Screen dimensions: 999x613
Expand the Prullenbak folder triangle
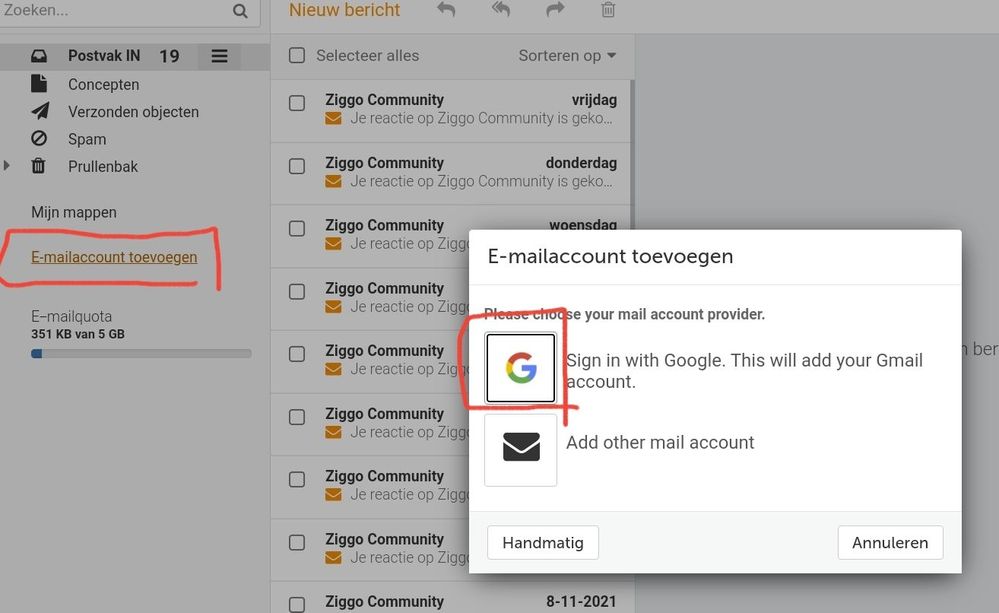tap(7, 166)
